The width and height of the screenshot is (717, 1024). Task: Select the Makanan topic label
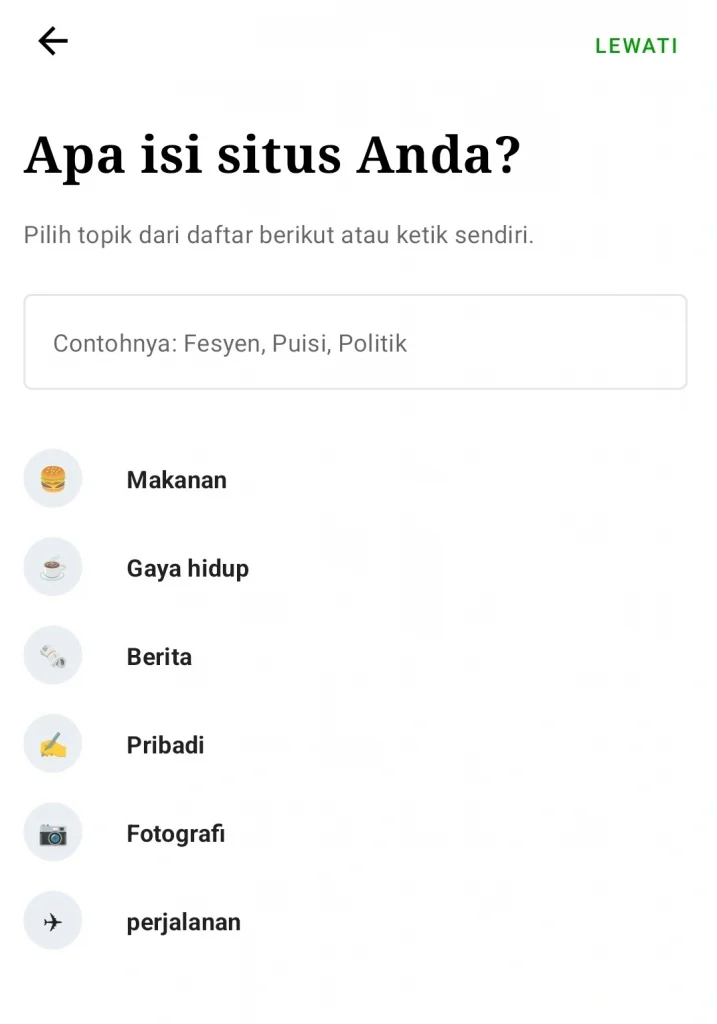(x=176, y=480)
